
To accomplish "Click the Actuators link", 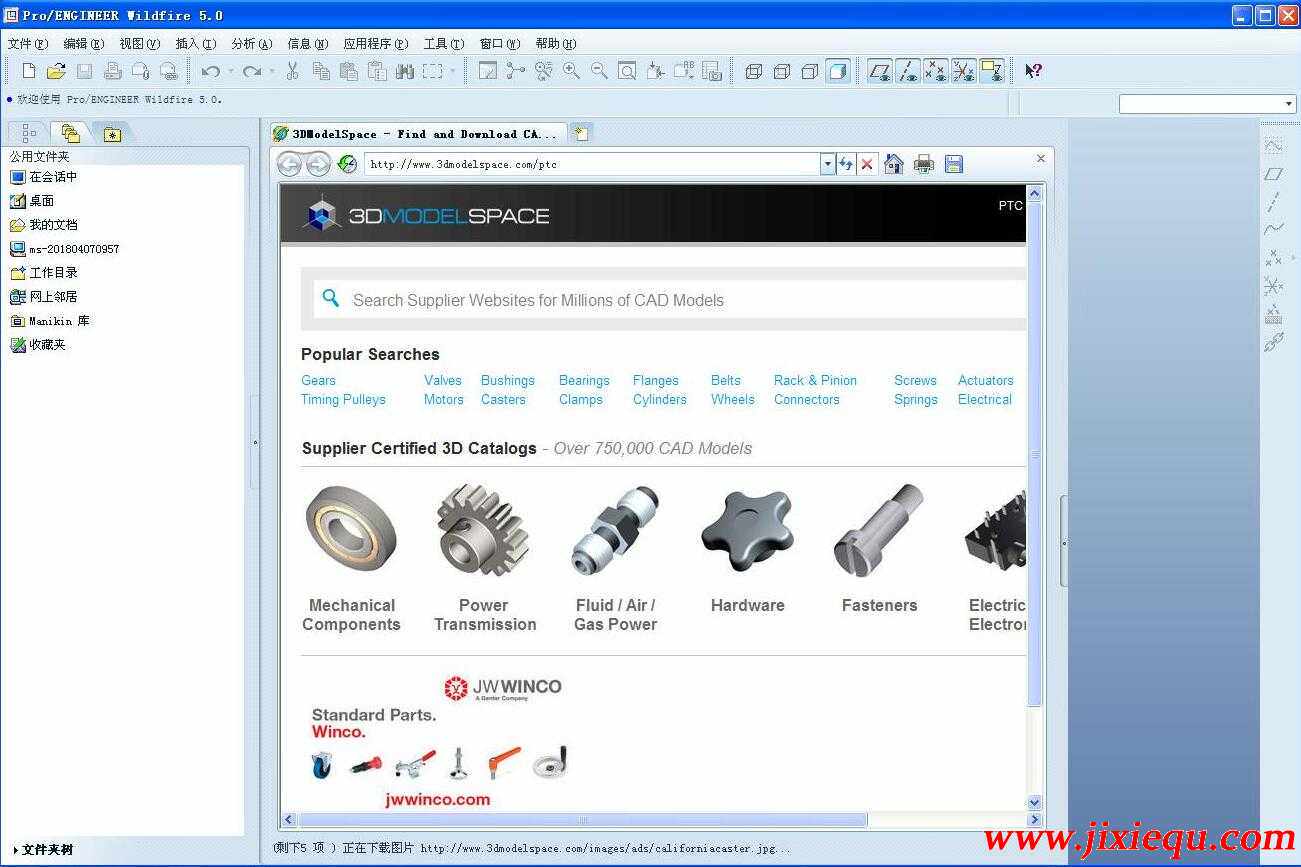I will (x=986, y=380).
